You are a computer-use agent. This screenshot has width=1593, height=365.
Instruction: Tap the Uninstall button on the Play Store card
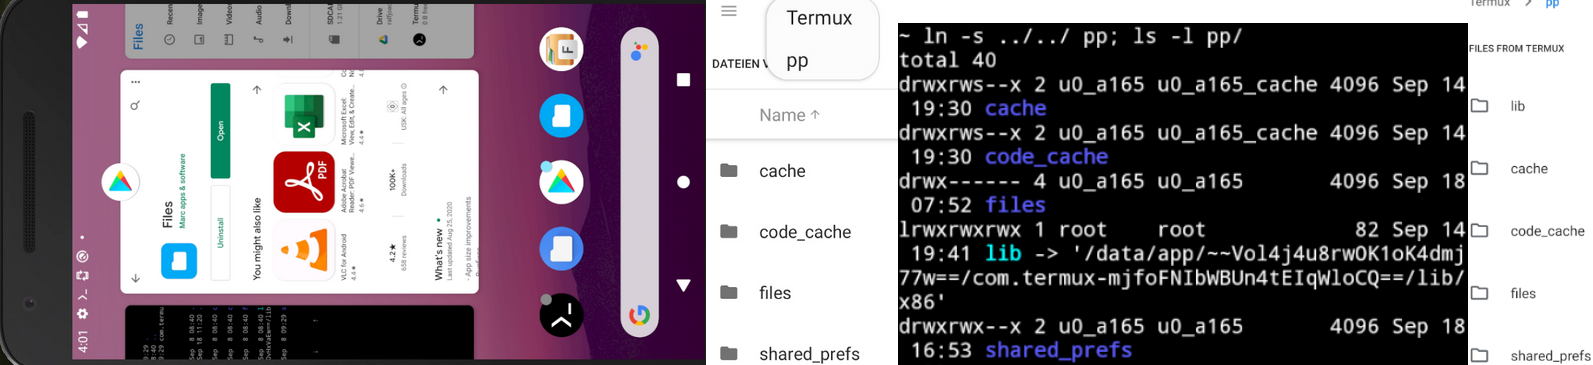(x=221, y=233)
